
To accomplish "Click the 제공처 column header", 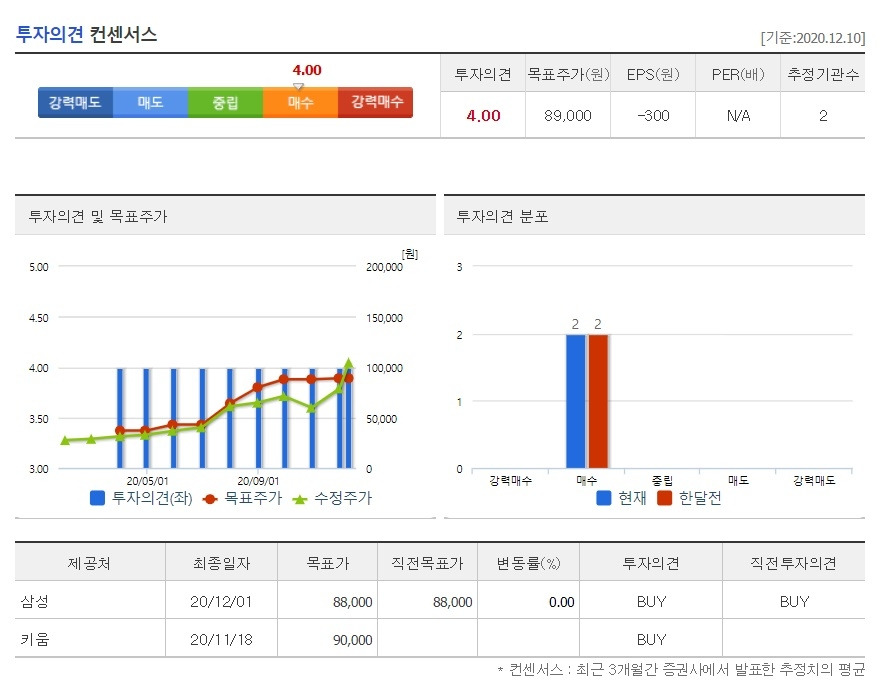I will (x=89, y=563).
